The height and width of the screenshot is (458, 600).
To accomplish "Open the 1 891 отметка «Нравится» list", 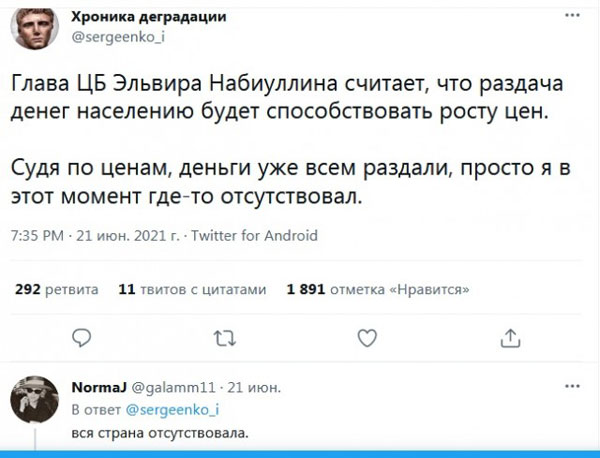I will tap(378, 290).
